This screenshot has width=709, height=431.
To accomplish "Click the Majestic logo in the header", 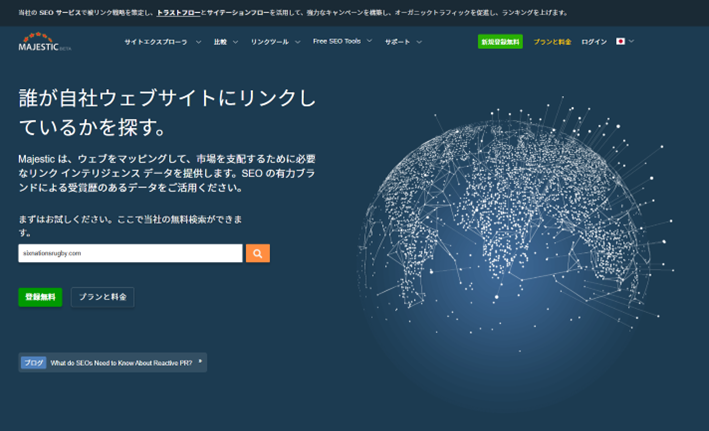I will click(x=40, y=42).
